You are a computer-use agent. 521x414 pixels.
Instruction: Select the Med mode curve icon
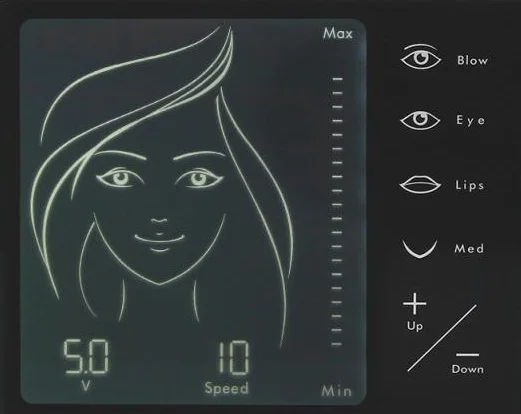[x=420, y=248]
